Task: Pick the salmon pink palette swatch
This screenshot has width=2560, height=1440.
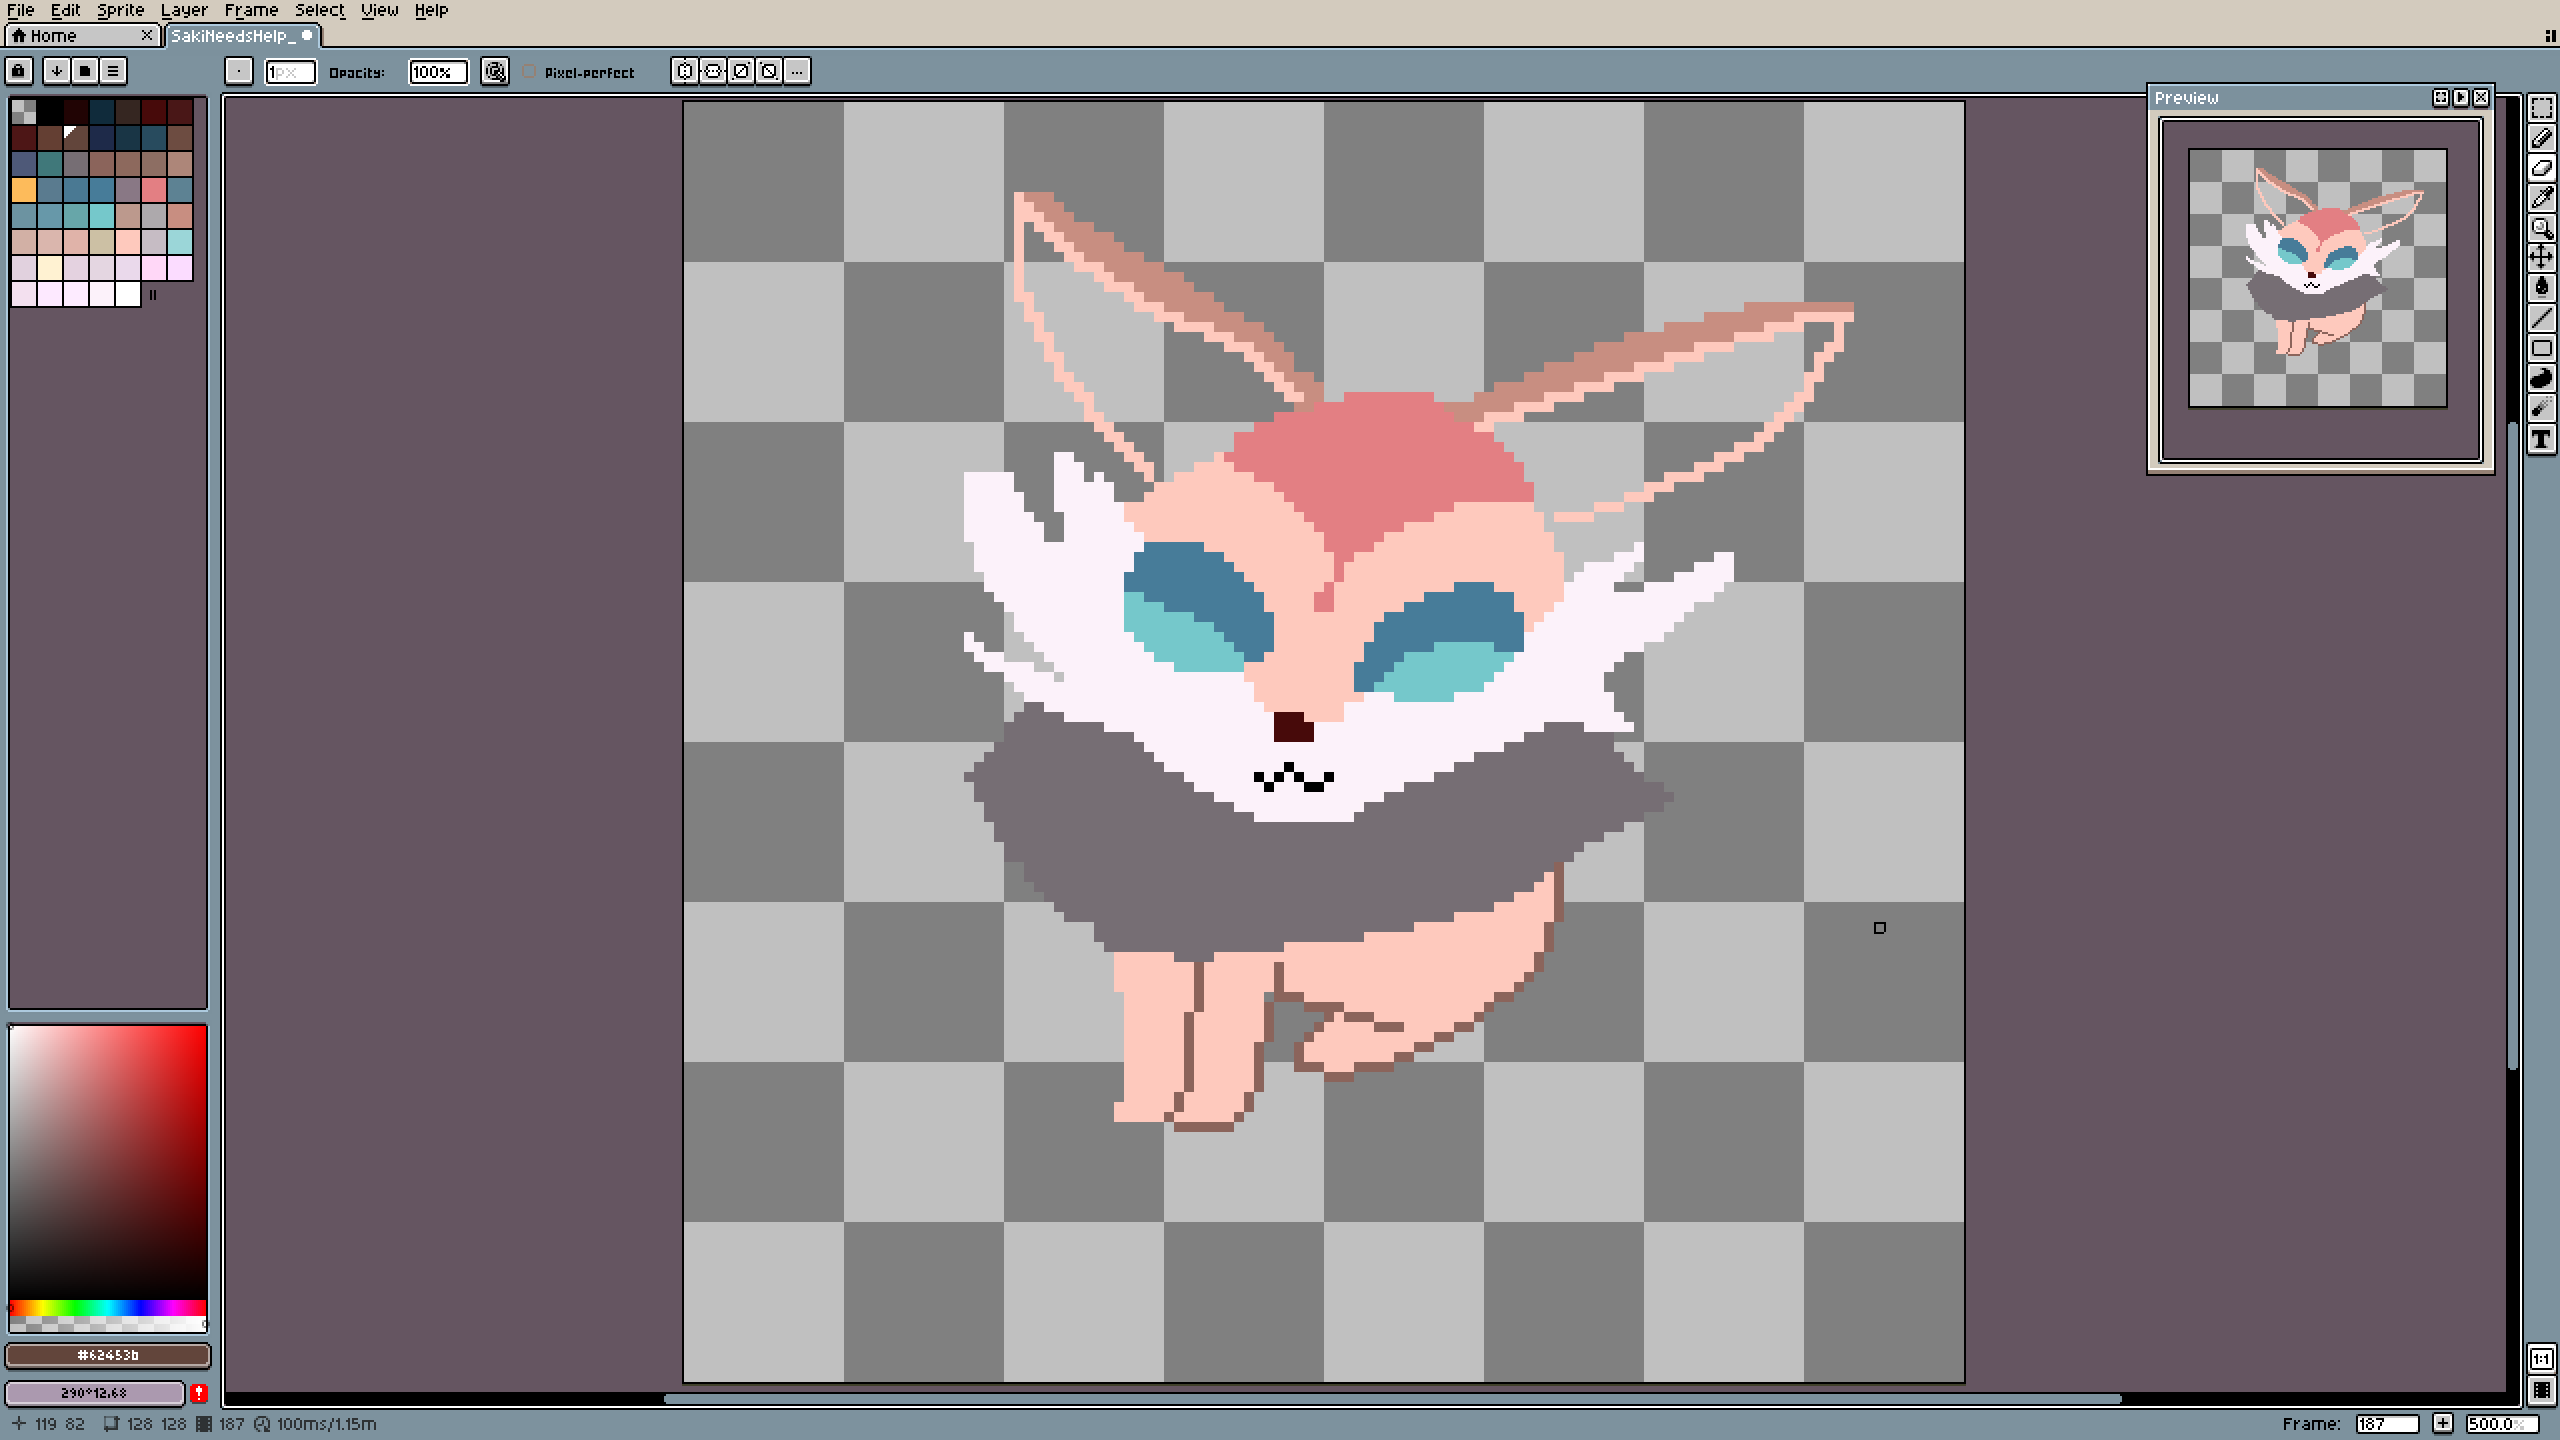Action: click(154, 189)
